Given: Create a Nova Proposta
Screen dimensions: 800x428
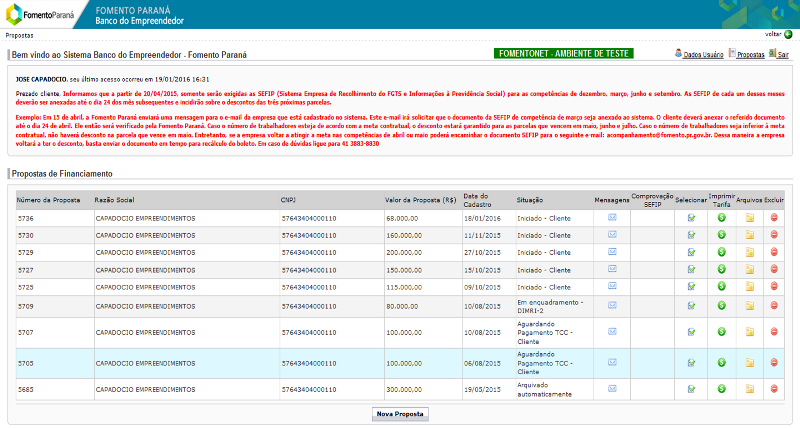Looking at the screenshot, I should pos(400,414).
